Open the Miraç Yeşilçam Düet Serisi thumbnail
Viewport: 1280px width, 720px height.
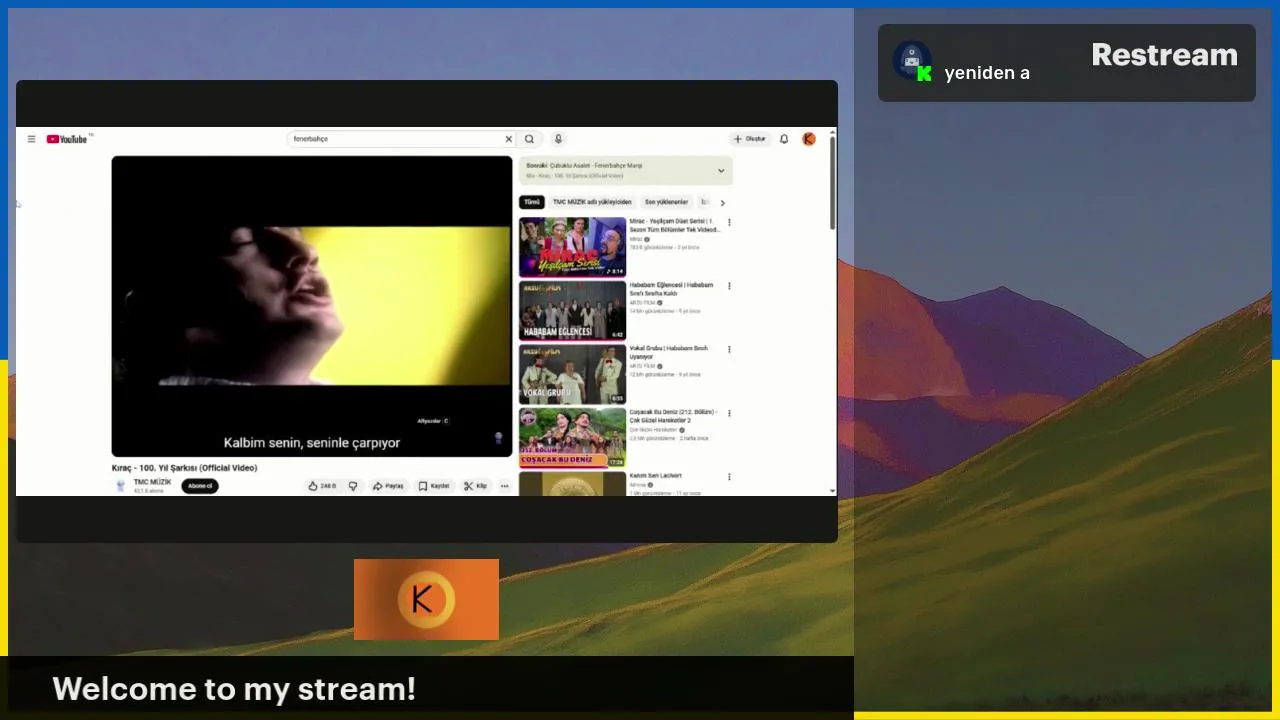tap(572, 247)
